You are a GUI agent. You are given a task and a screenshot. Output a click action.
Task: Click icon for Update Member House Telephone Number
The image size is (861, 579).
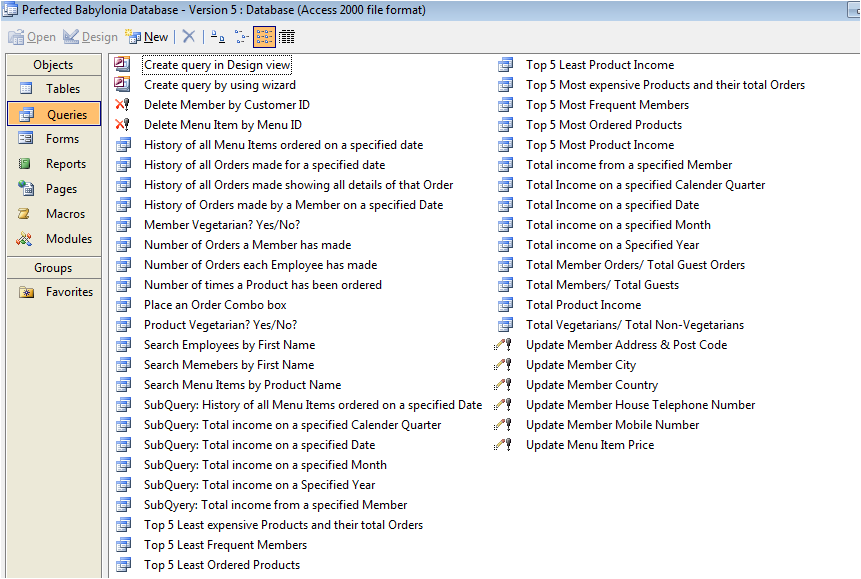click(x=503, y=405)
